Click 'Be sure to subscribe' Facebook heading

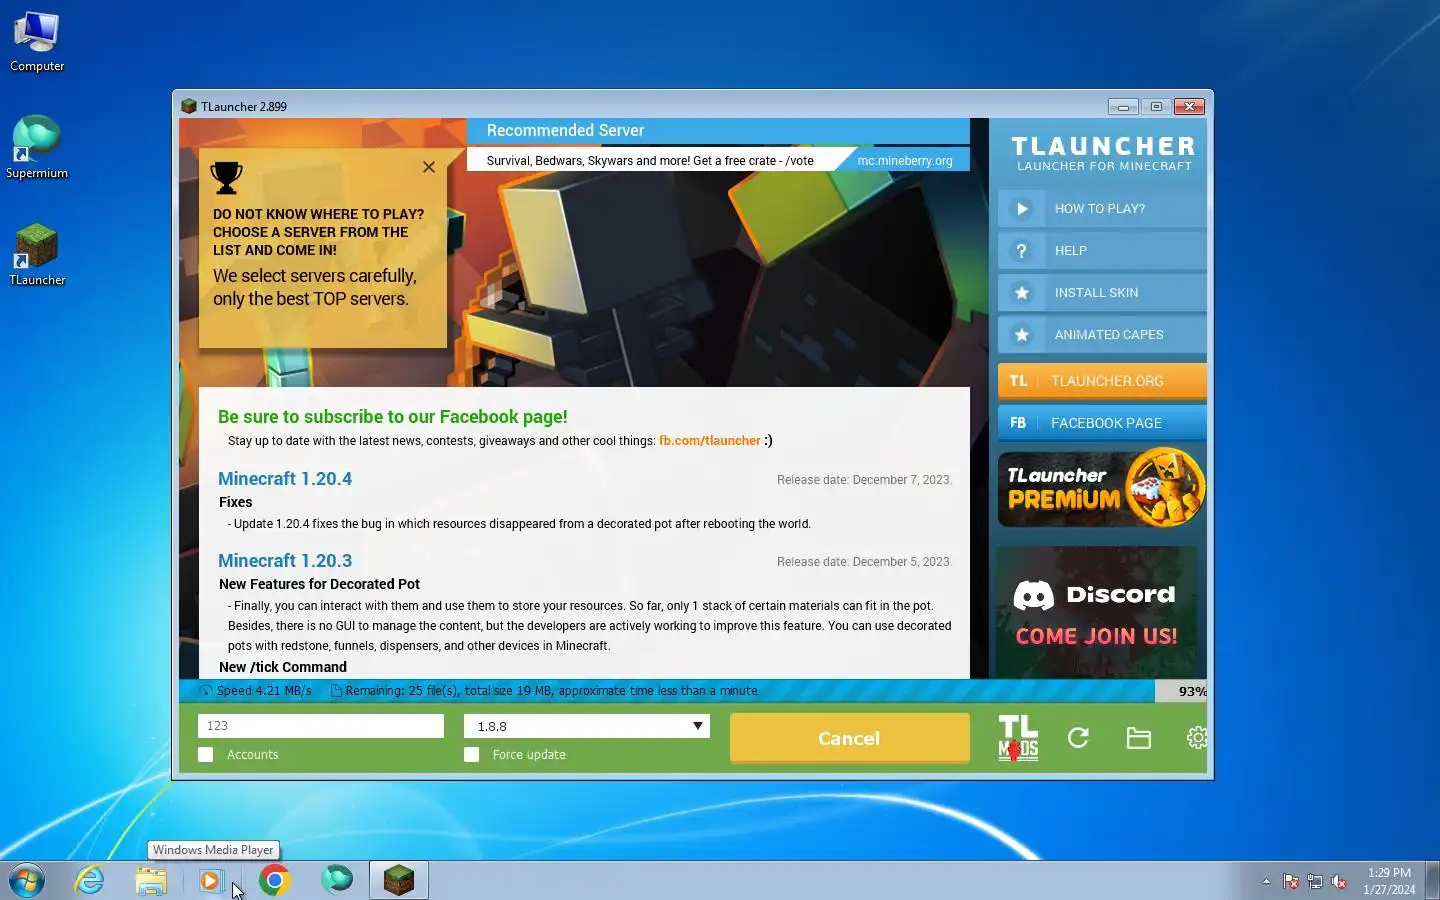point(393,417)
